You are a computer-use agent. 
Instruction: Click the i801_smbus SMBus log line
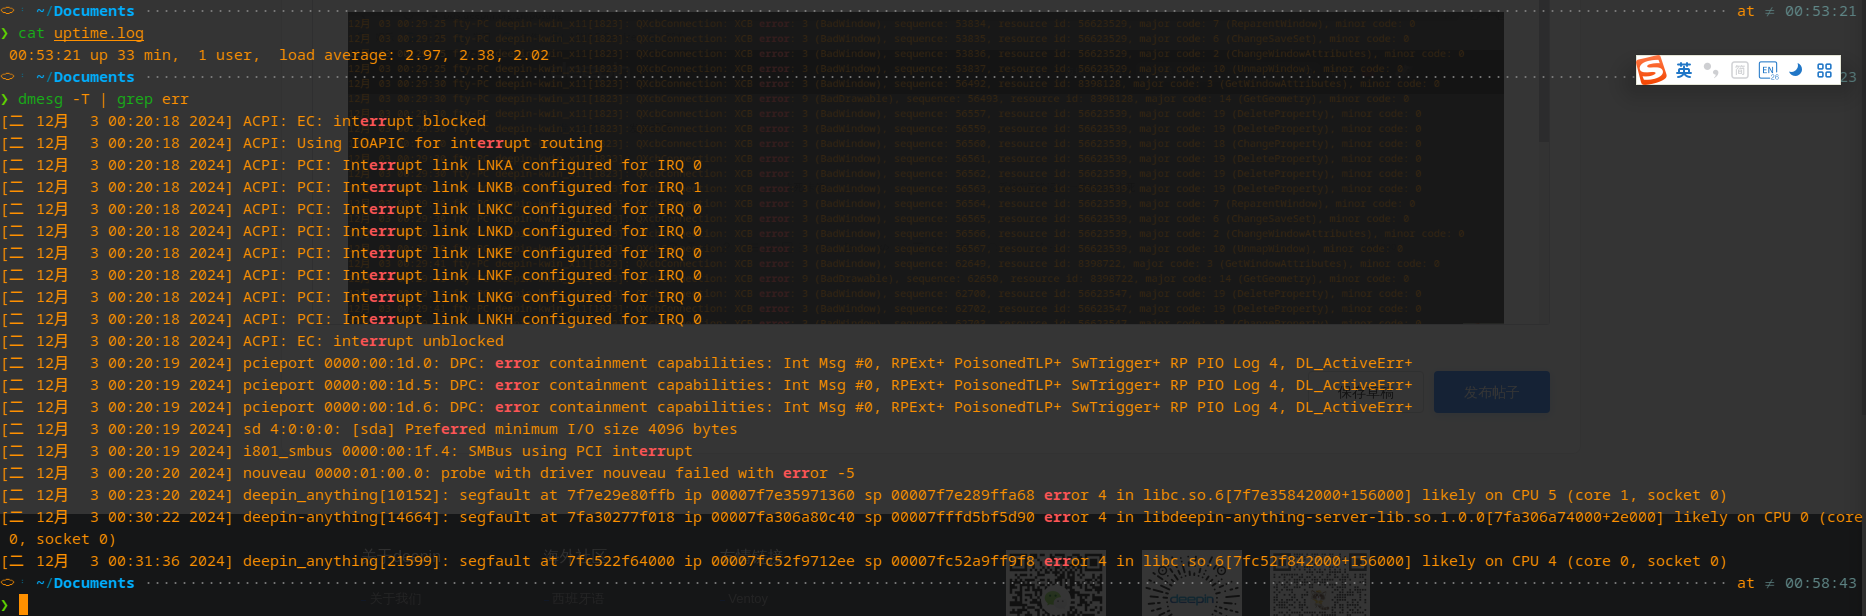click(x=347, y=451)
